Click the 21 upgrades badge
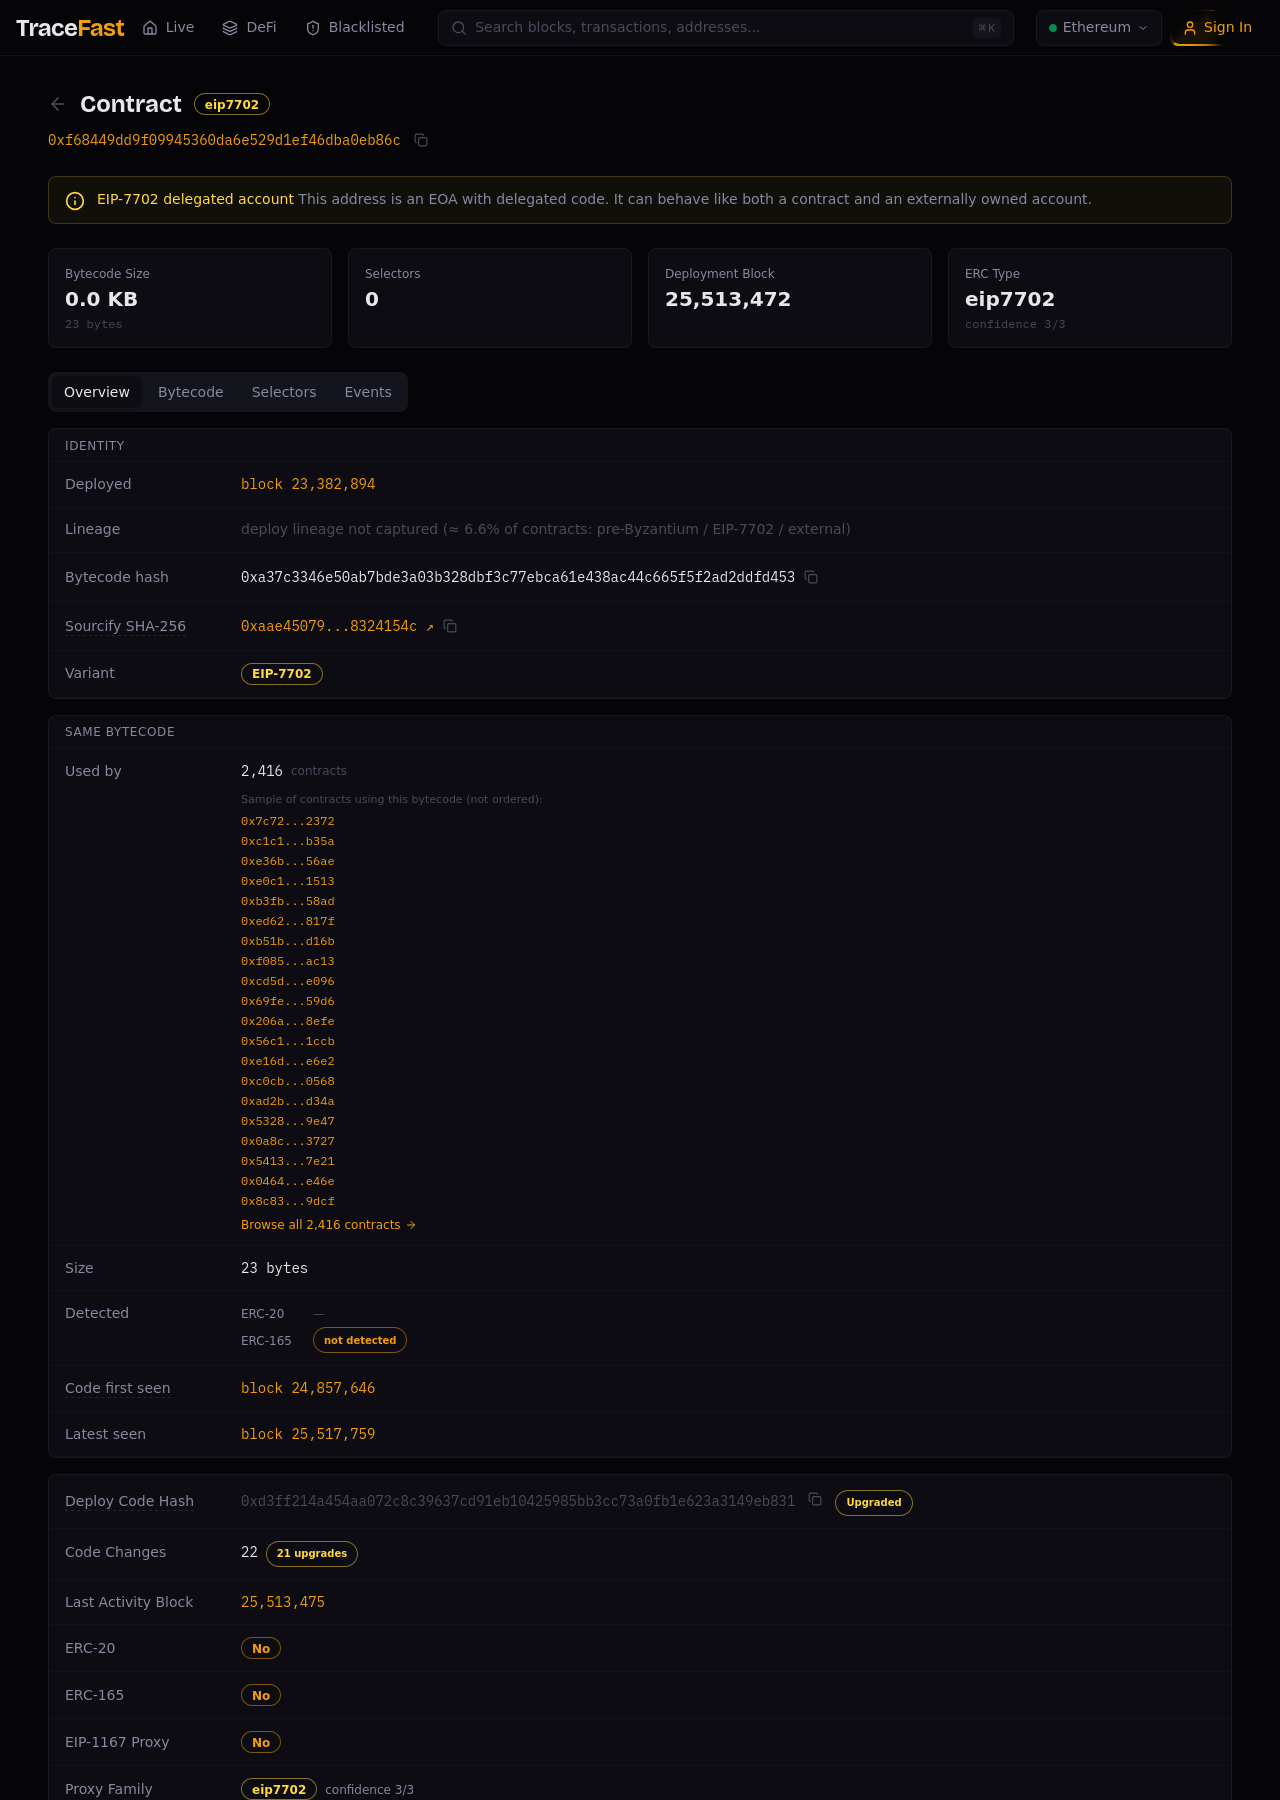Viewport: 1280px width, 1800px height. tap(312, 1553)
